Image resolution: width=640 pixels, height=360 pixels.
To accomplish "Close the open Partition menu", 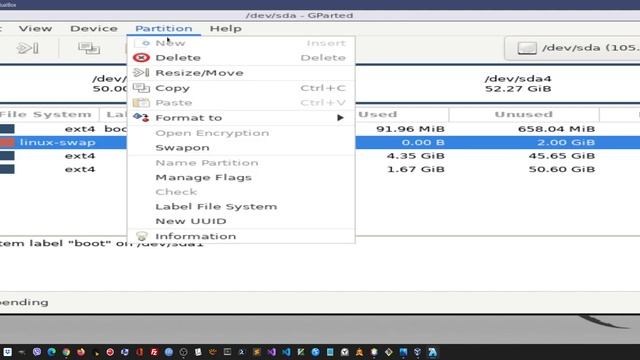I will point(164,29).
